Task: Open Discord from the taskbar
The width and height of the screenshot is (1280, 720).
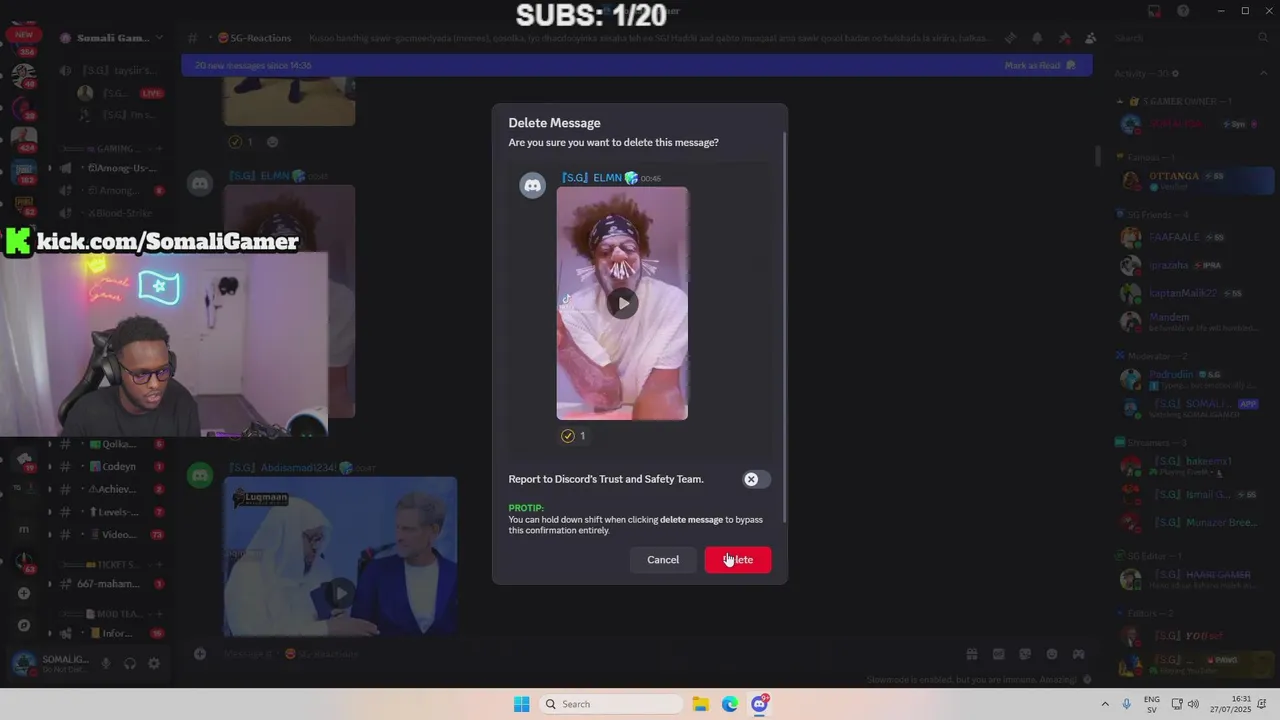Action: pos(759,704)
